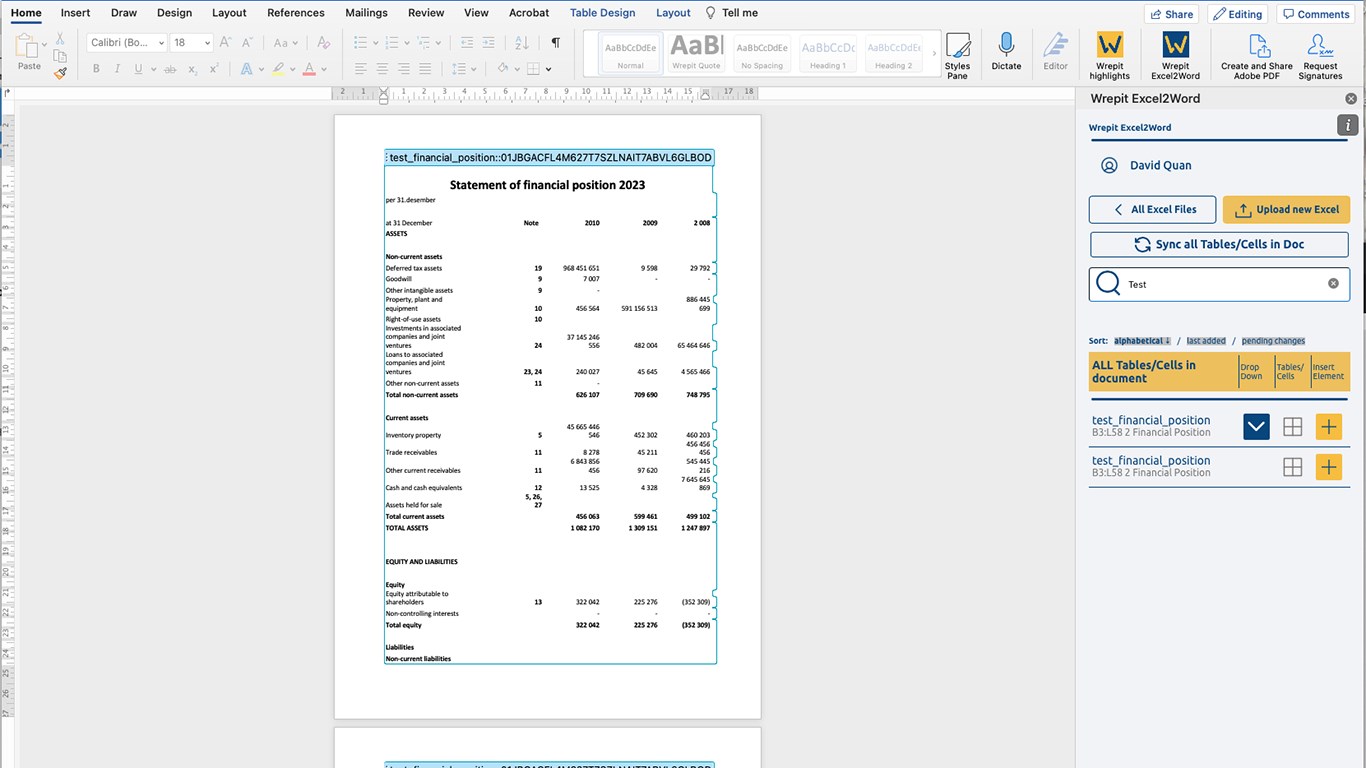Toggle Italic formatting

point(117,69)
